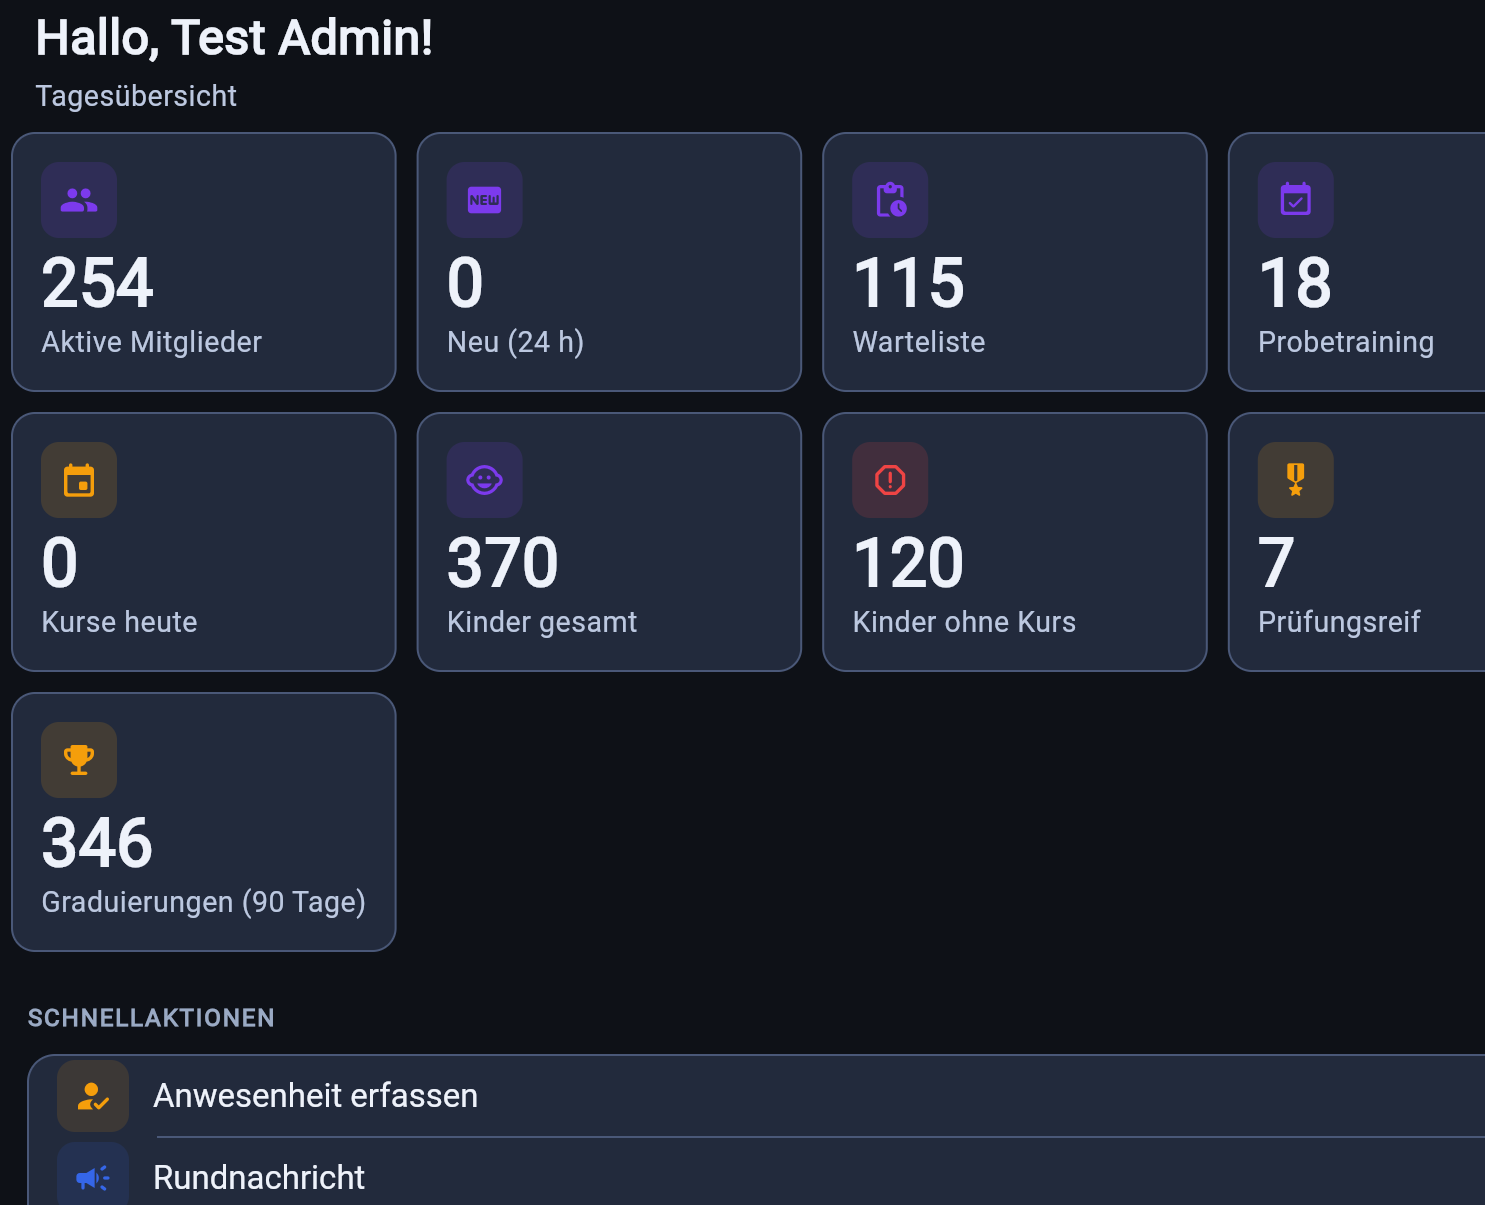This screenshot has height=1205, width=1485.
Task: Open the 254 Aktive Mitglieder card
Action: pos(204,262)
